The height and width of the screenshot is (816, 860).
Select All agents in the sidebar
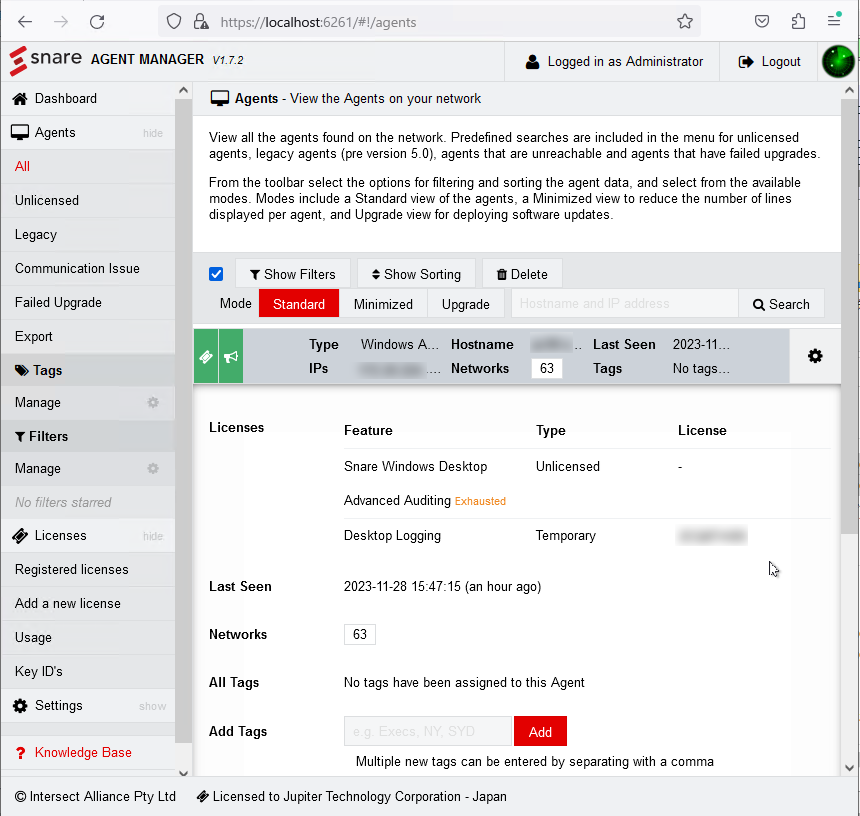pos(88,167)
